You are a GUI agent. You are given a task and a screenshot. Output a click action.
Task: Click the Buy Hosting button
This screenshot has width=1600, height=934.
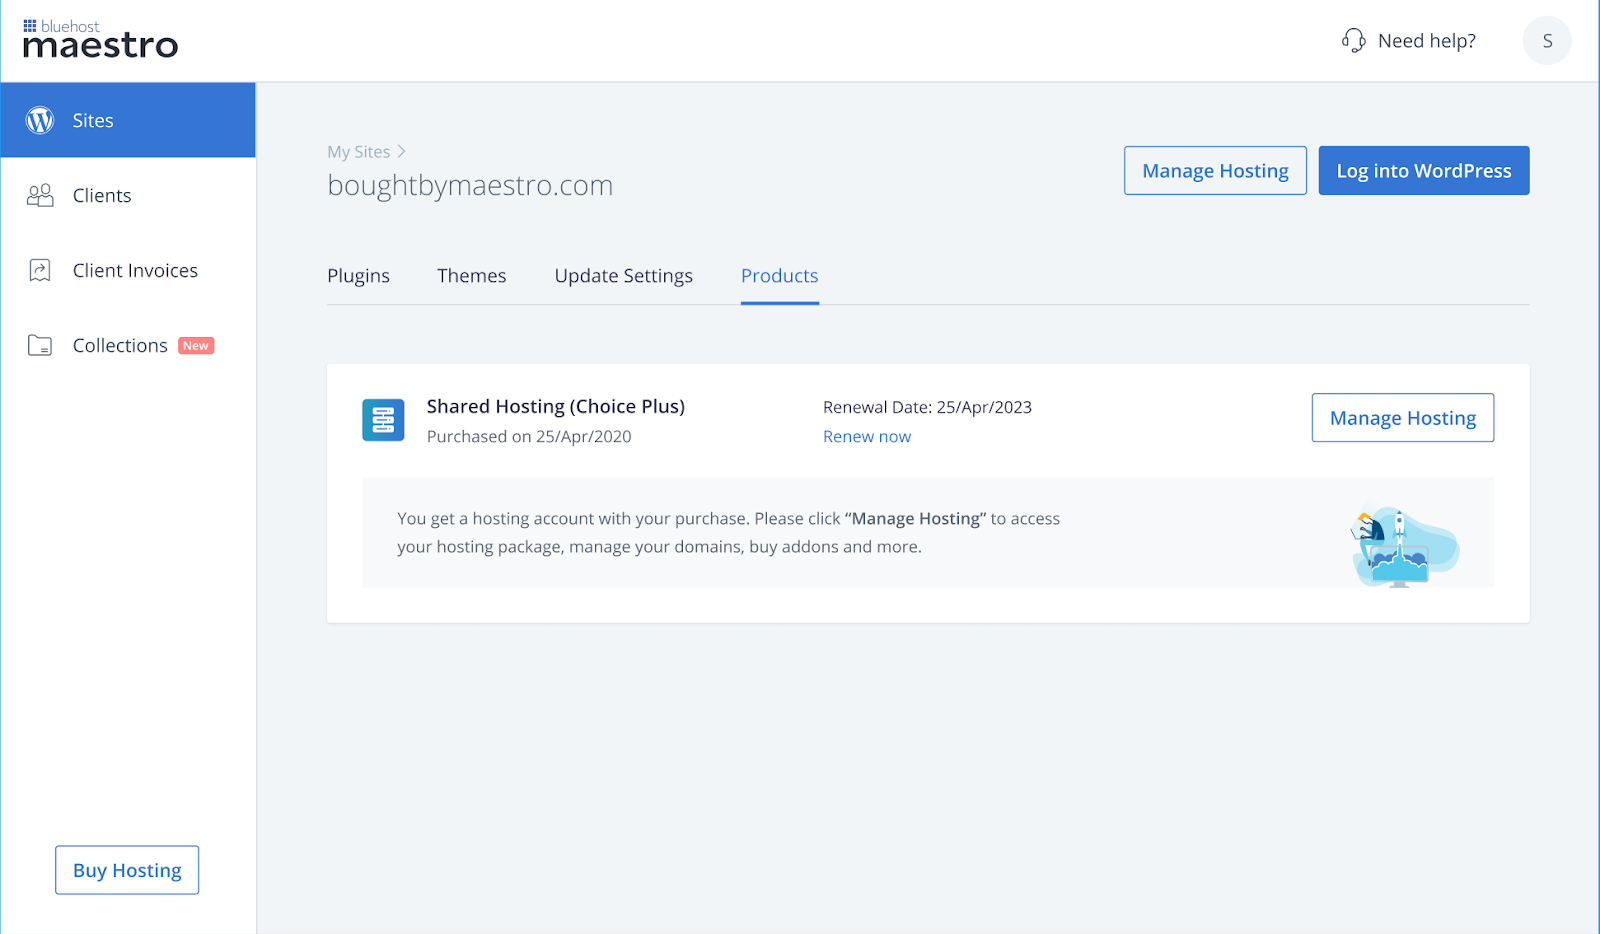pyautogui.click(x=127, y=870)
